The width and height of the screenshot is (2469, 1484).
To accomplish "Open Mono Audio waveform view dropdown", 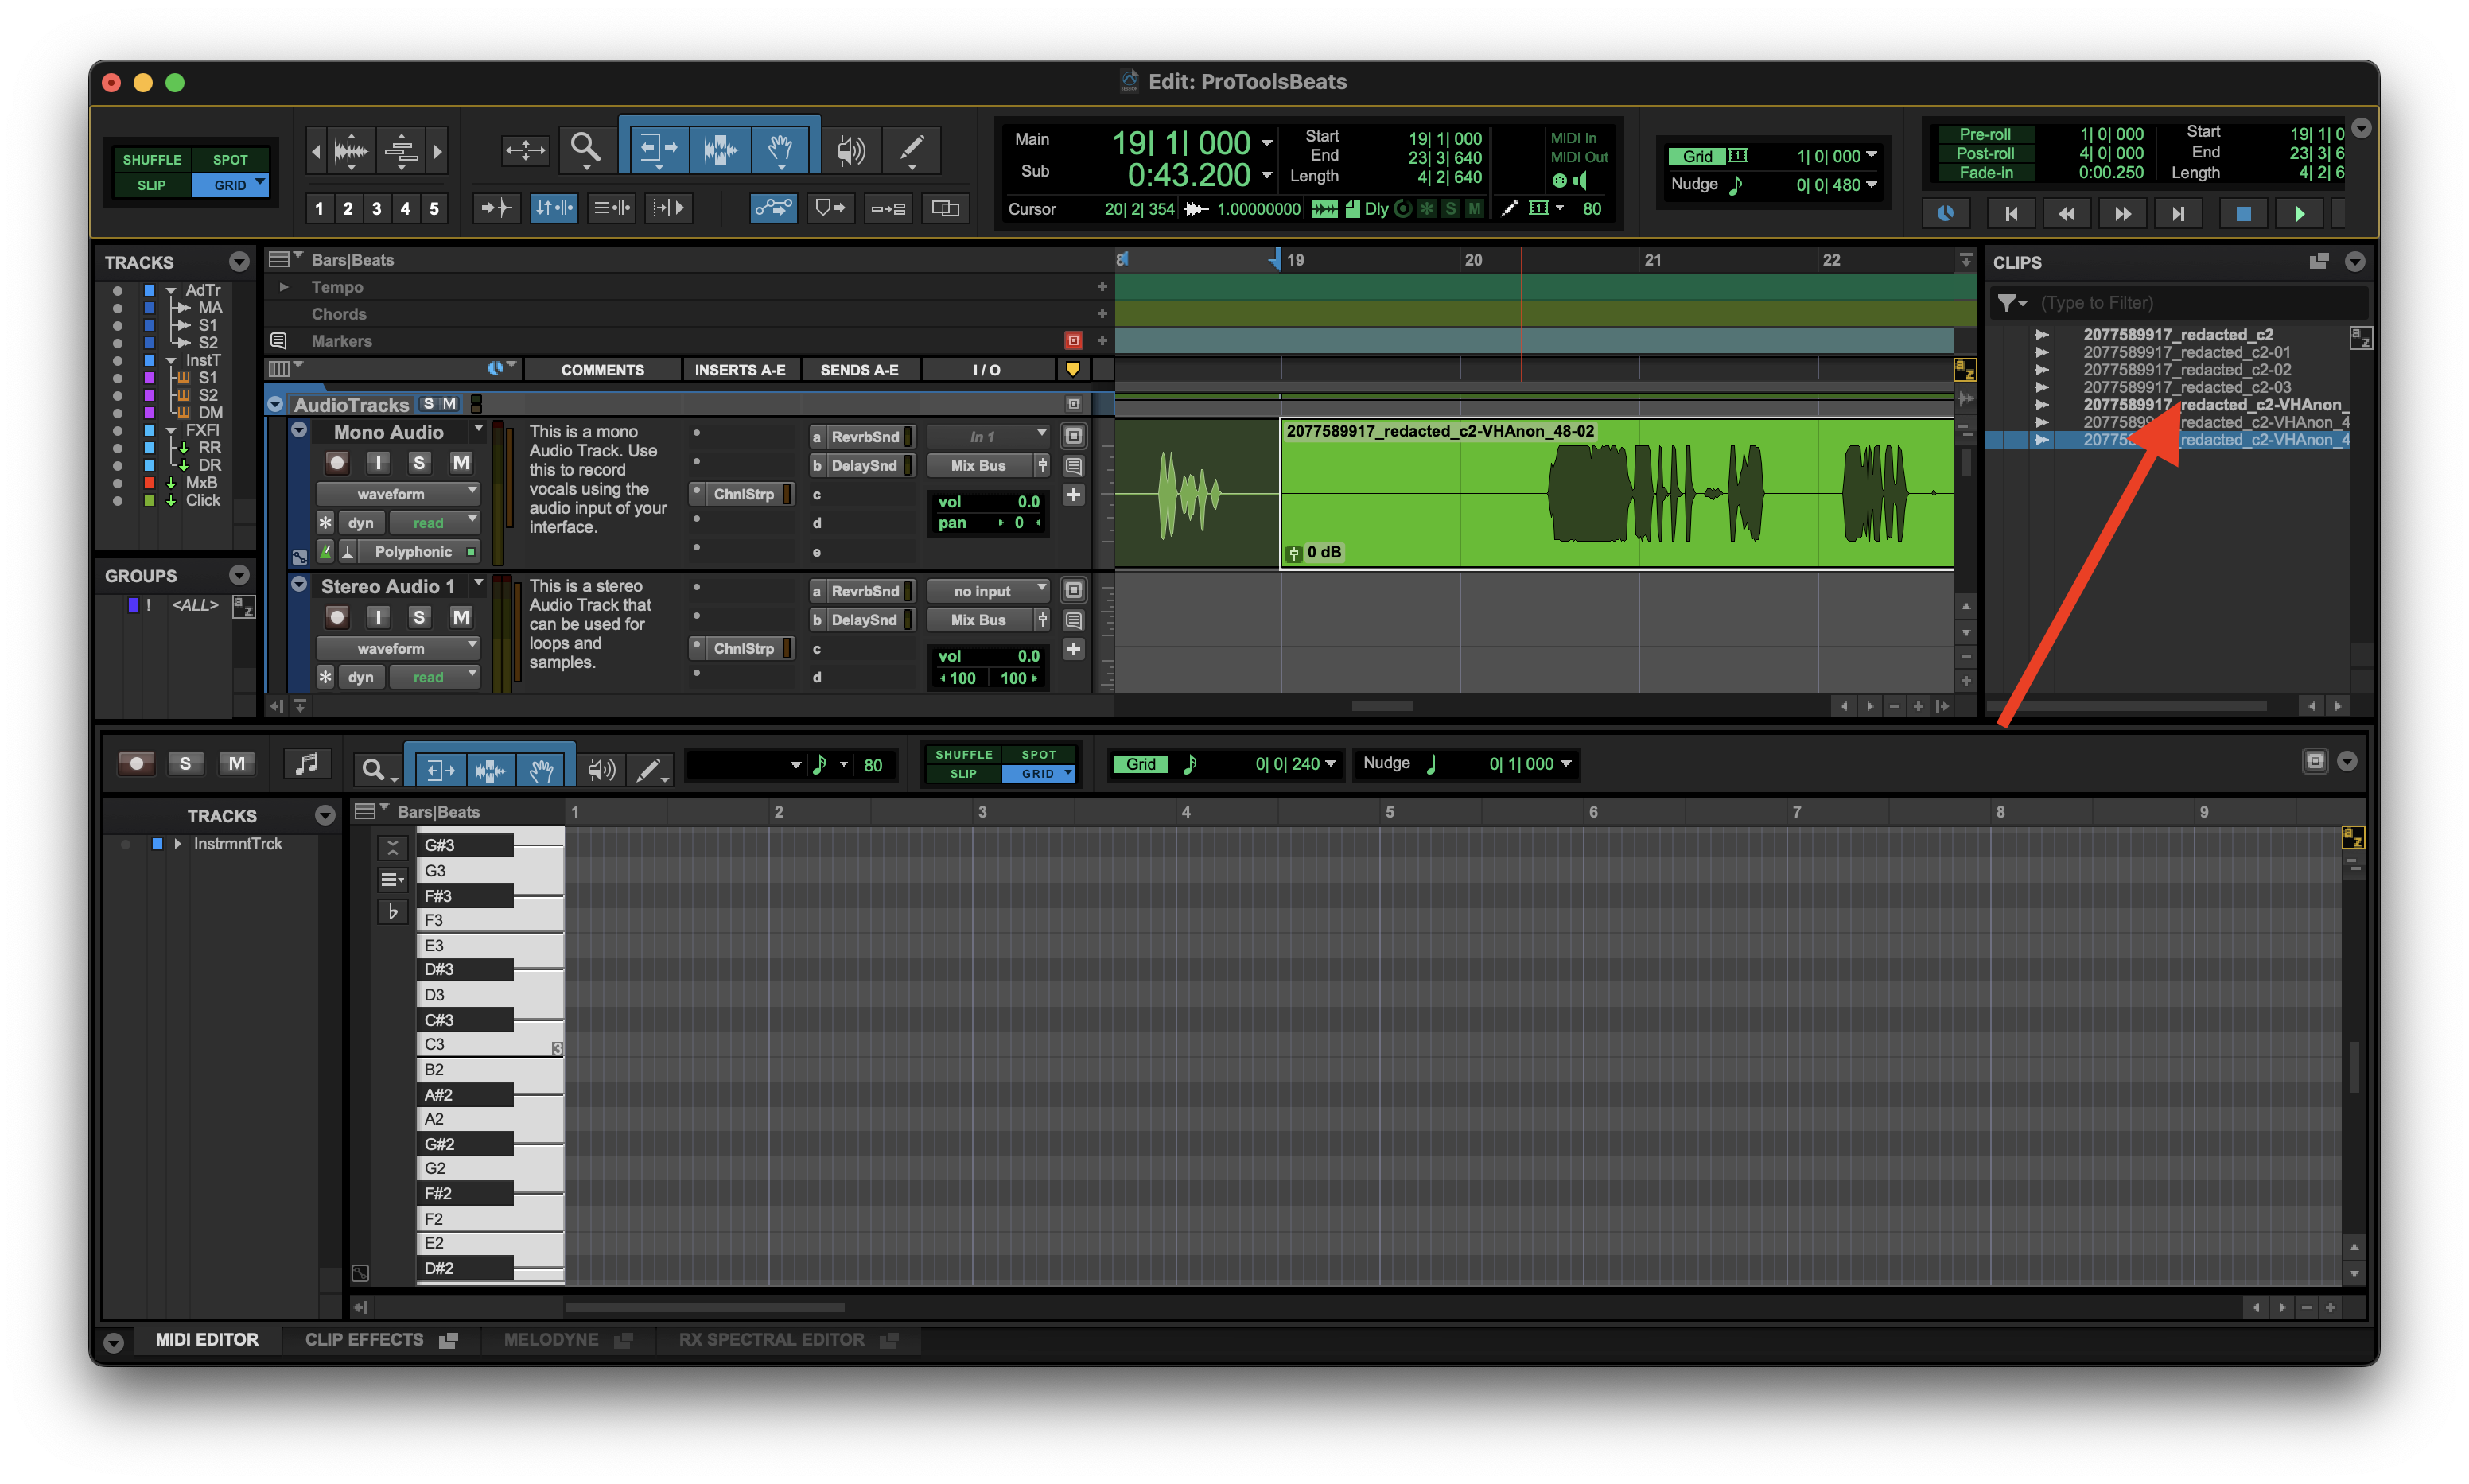I will [x=398, y=494].
